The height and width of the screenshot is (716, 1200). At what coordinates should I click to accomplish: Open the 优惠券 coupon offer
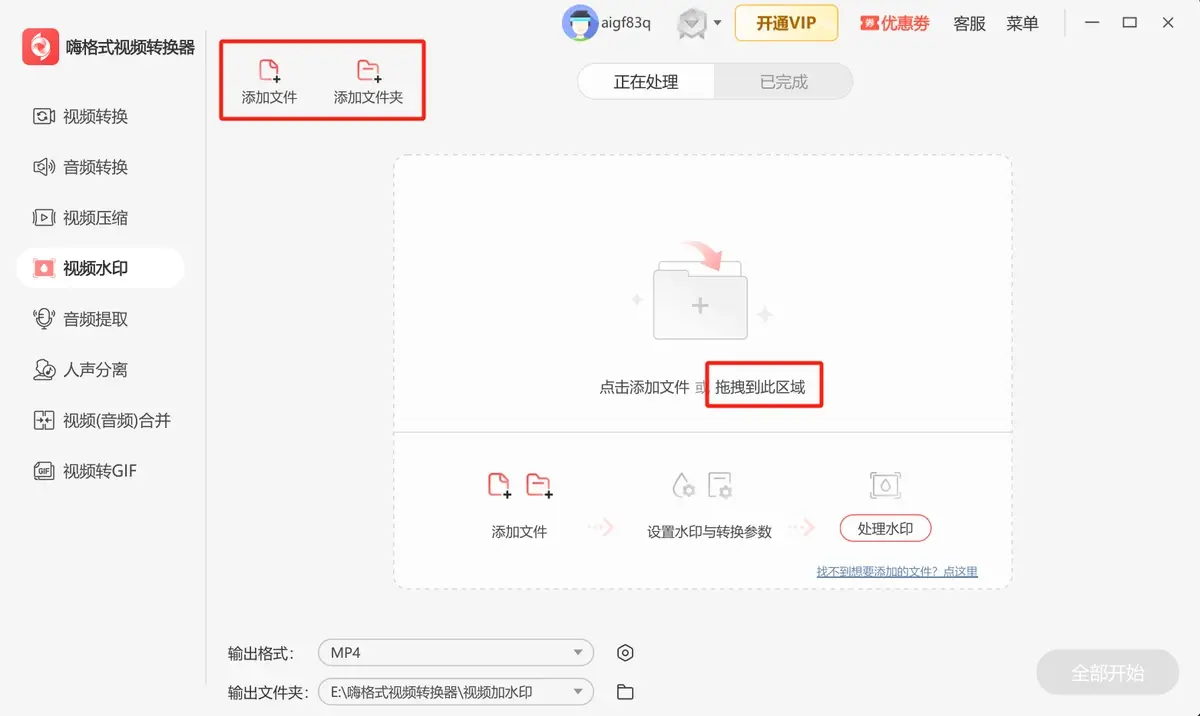[895, 23]
